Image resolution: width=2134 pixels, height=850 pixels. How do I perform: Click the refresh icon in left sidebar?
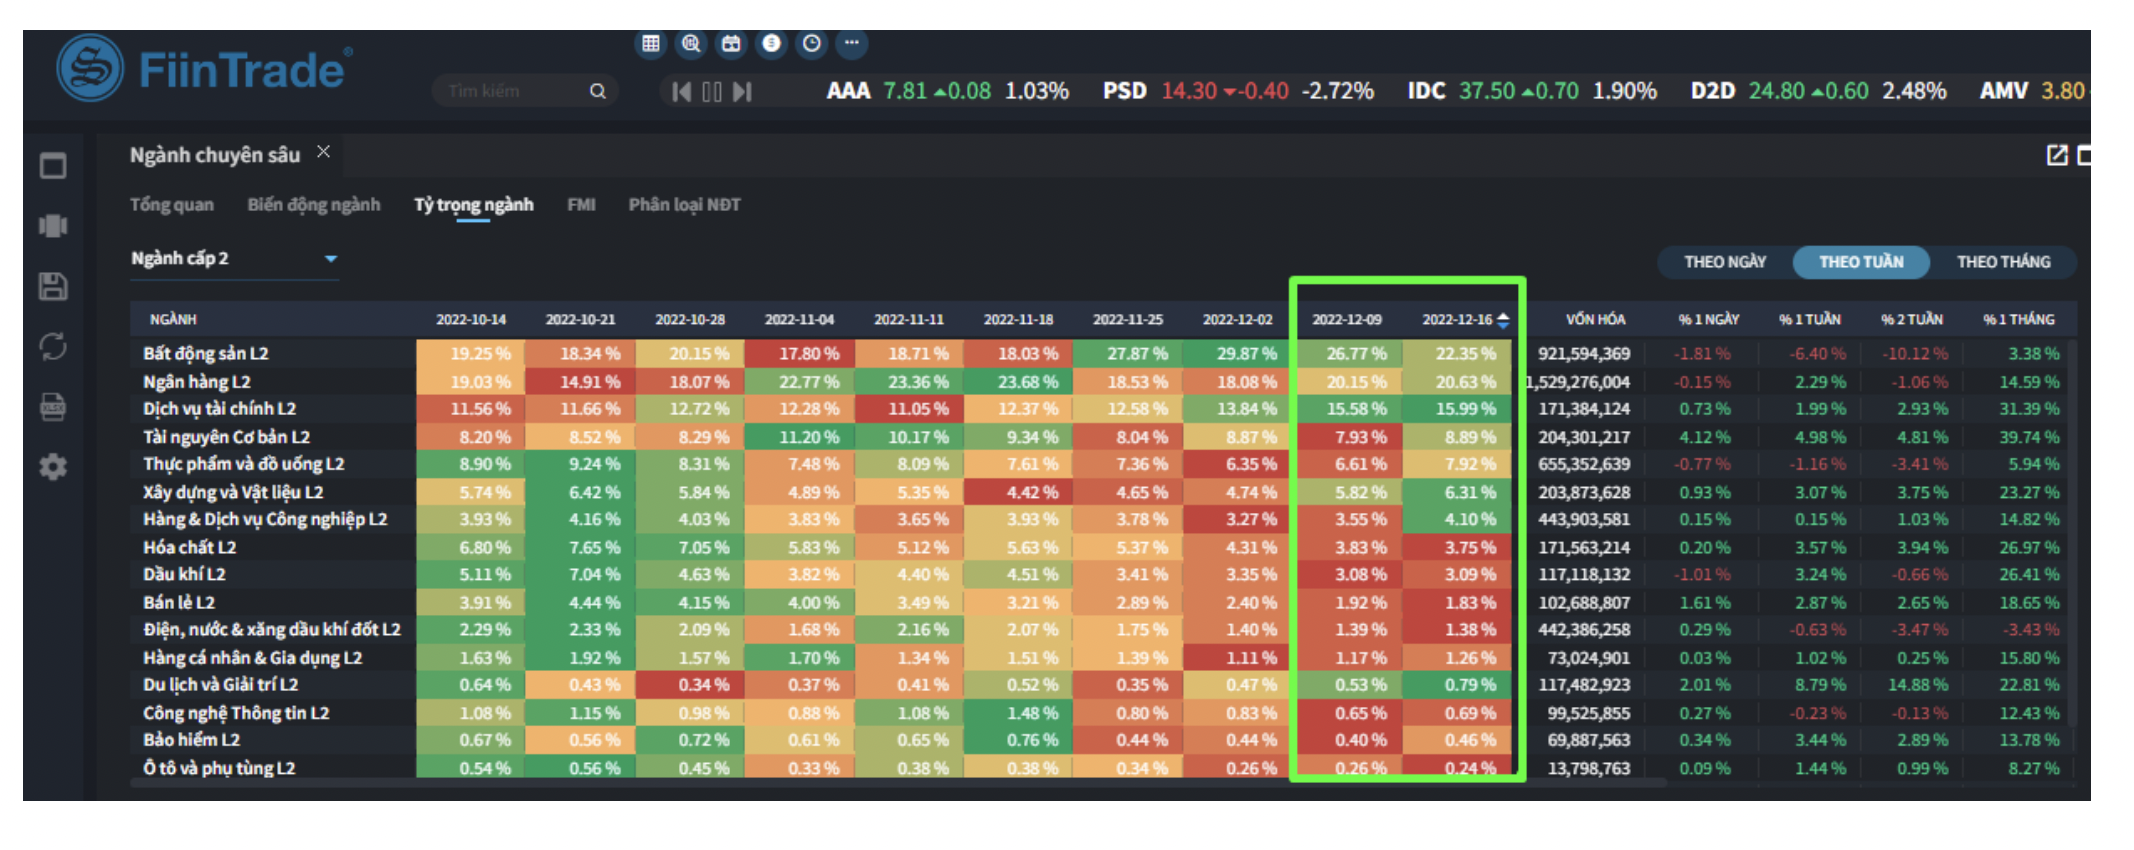[53, 347]
